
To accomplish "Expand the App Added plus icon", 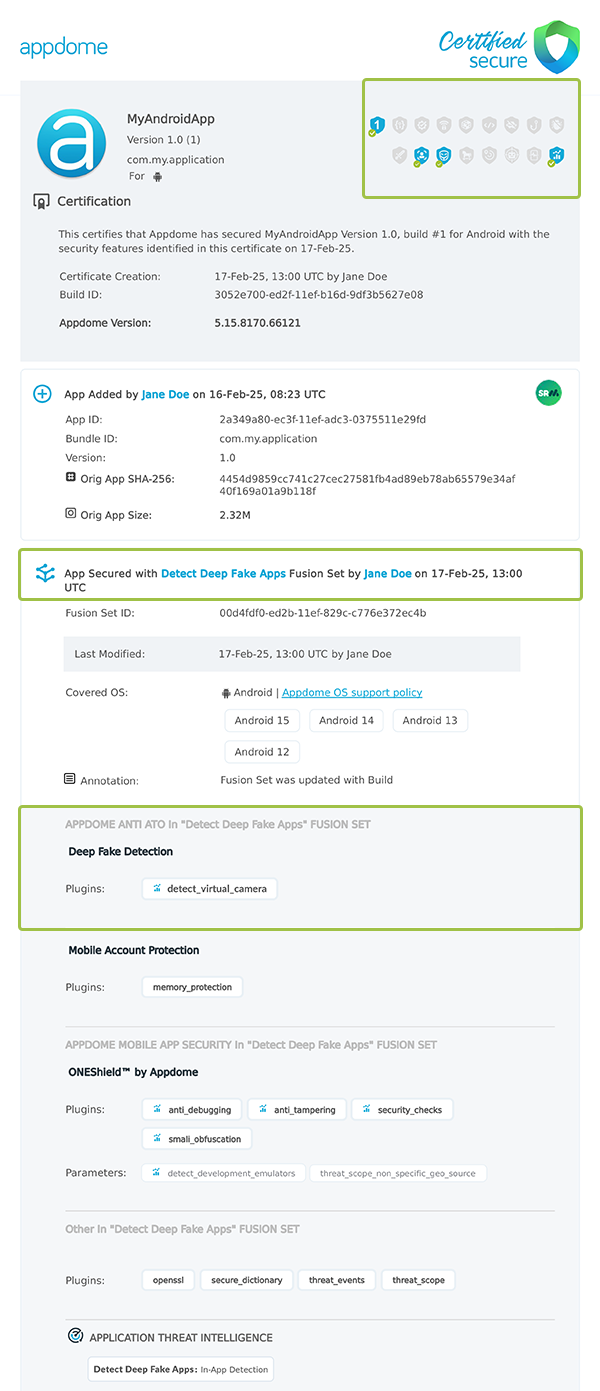I will pyautogui.click(x=43, y=394).
